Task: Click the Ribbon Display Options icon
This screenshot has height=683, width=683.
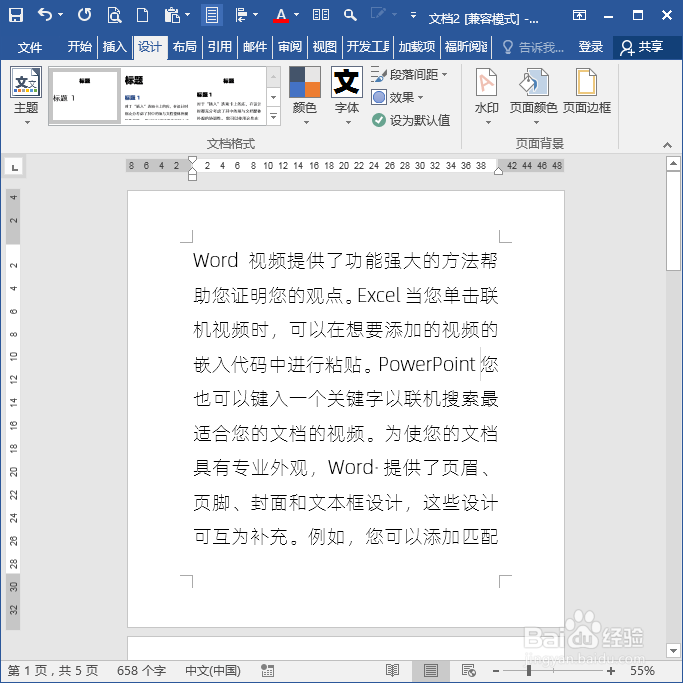Action: click(579, 15)
